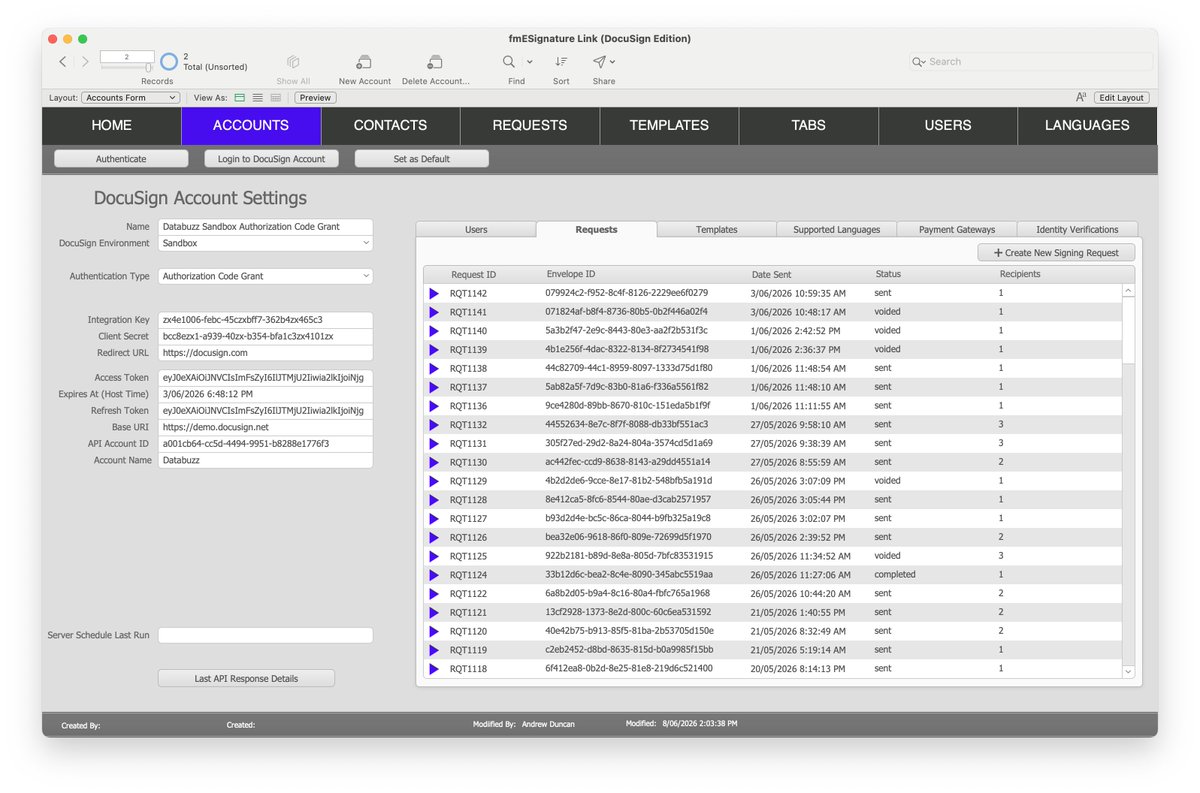Viewport: 1200px width, 793px height.
Task: Click the Show All toolbar icon
Action: pos(293,62)
